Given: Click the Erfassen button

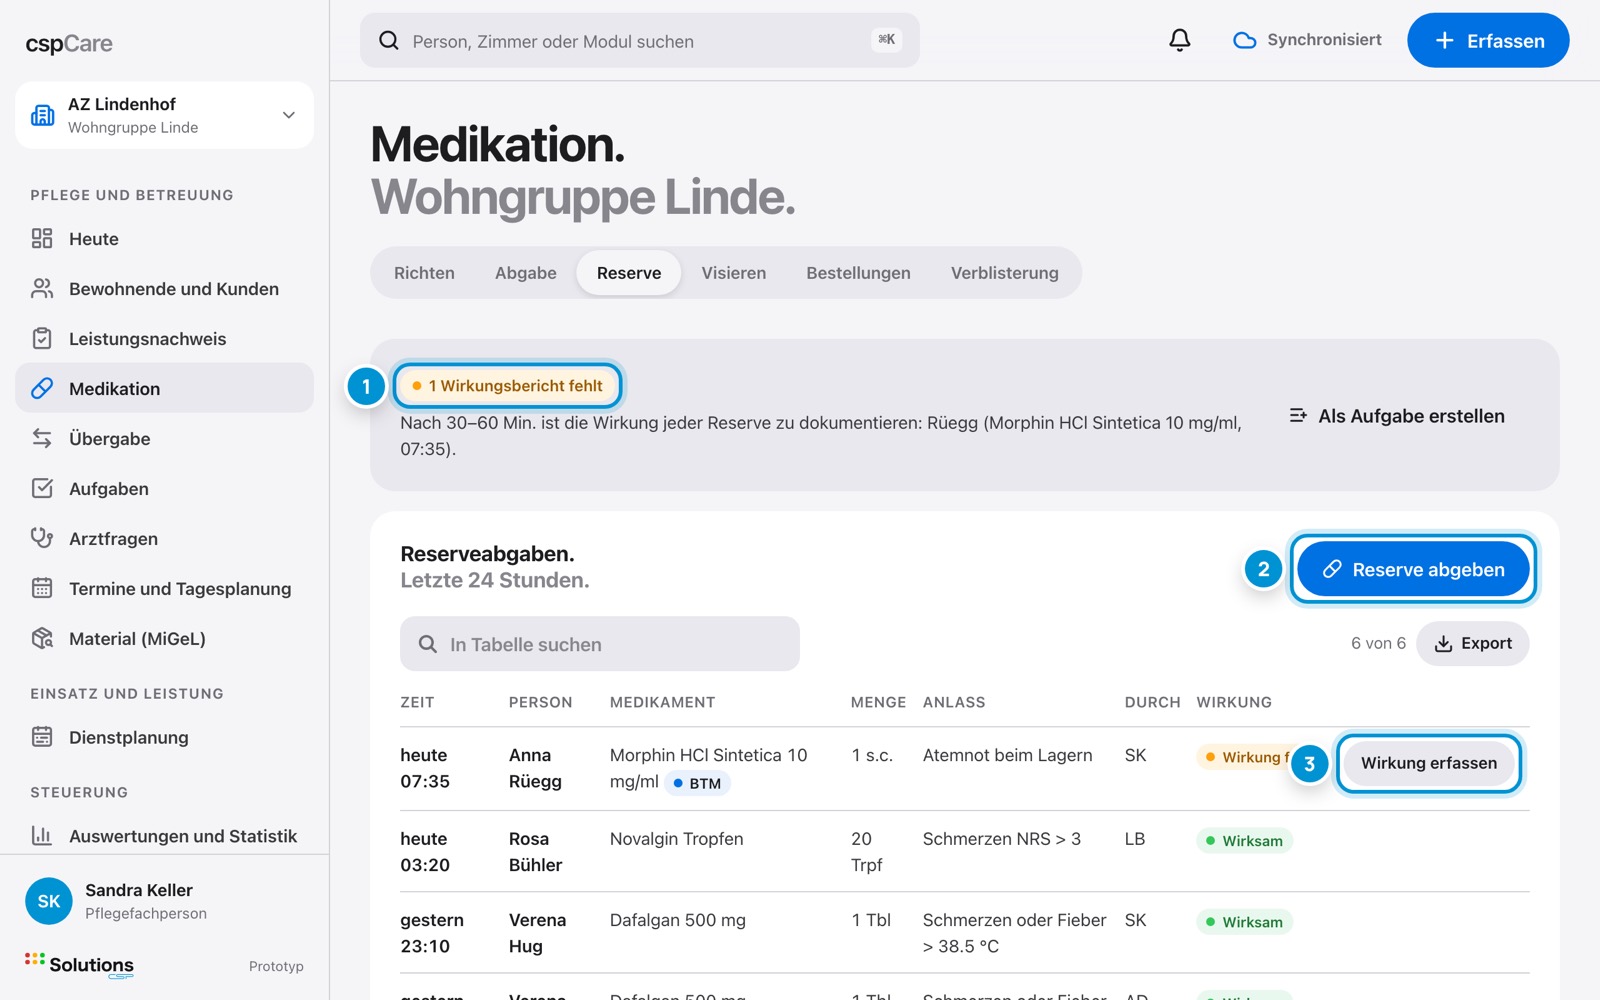Looking at the screenshot, I should (1488, 40).
